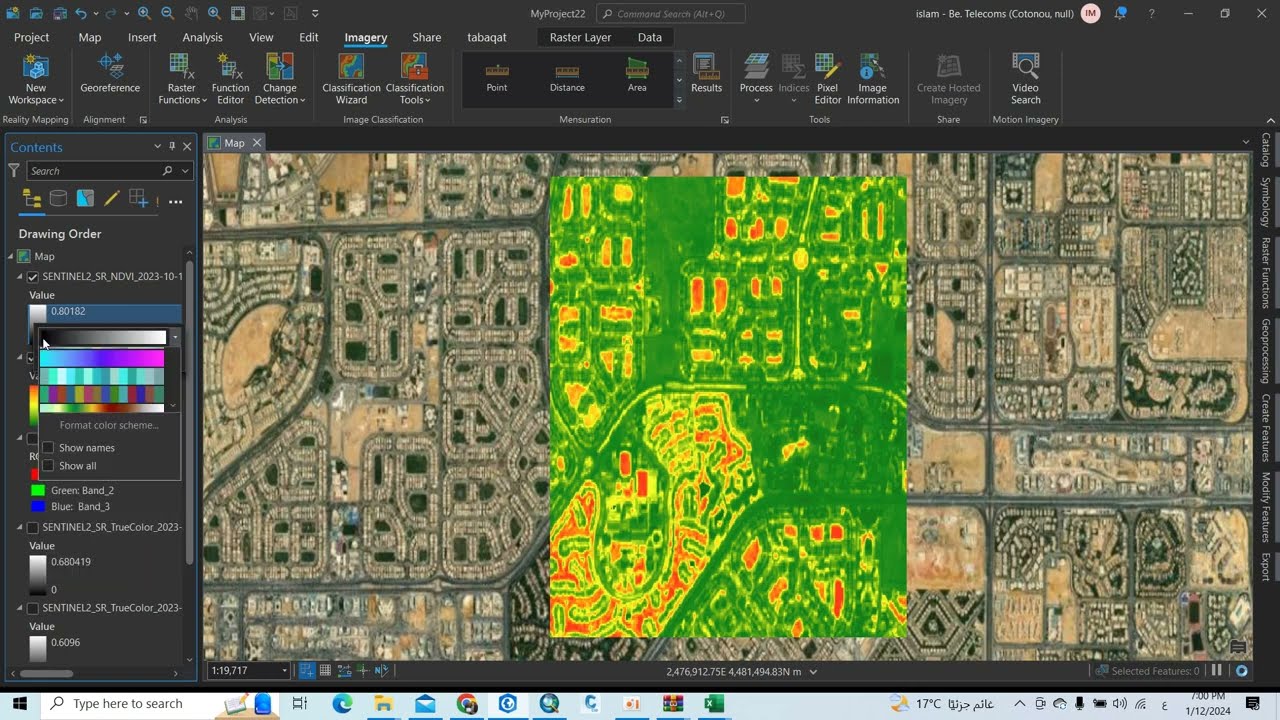
Task: List layers by drawing order icon
Action: (x=32, y=199)
